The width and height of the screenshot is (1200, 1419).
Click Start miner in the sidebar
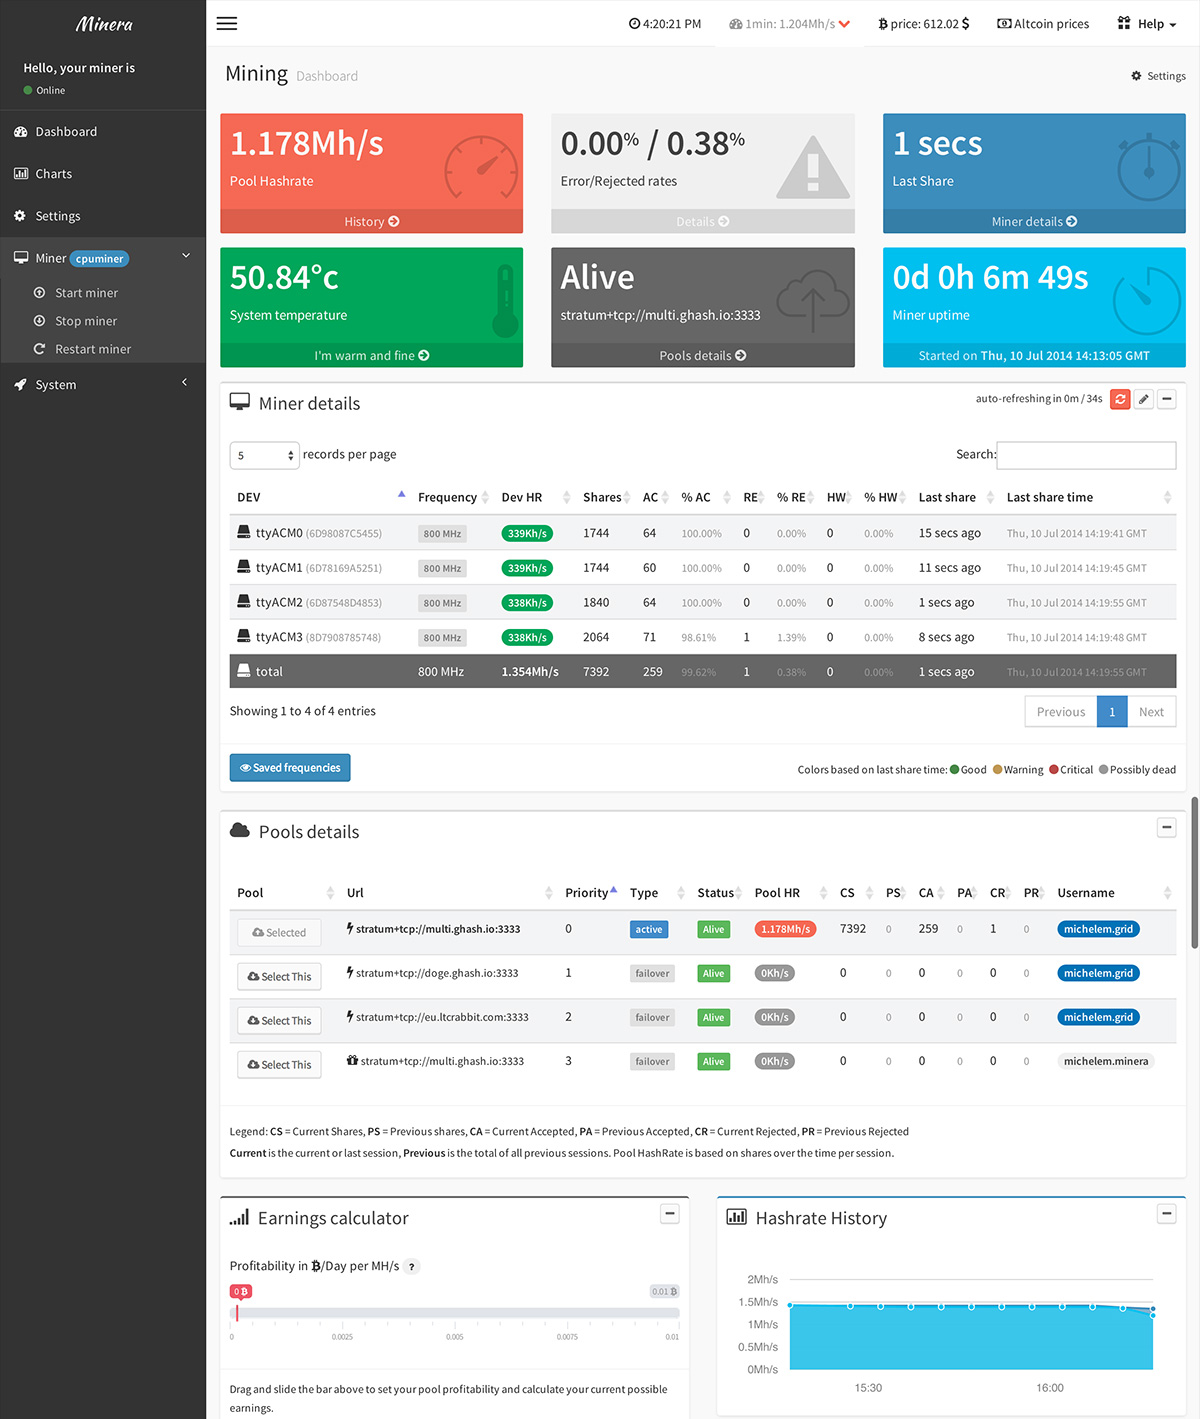click(86, 293)
